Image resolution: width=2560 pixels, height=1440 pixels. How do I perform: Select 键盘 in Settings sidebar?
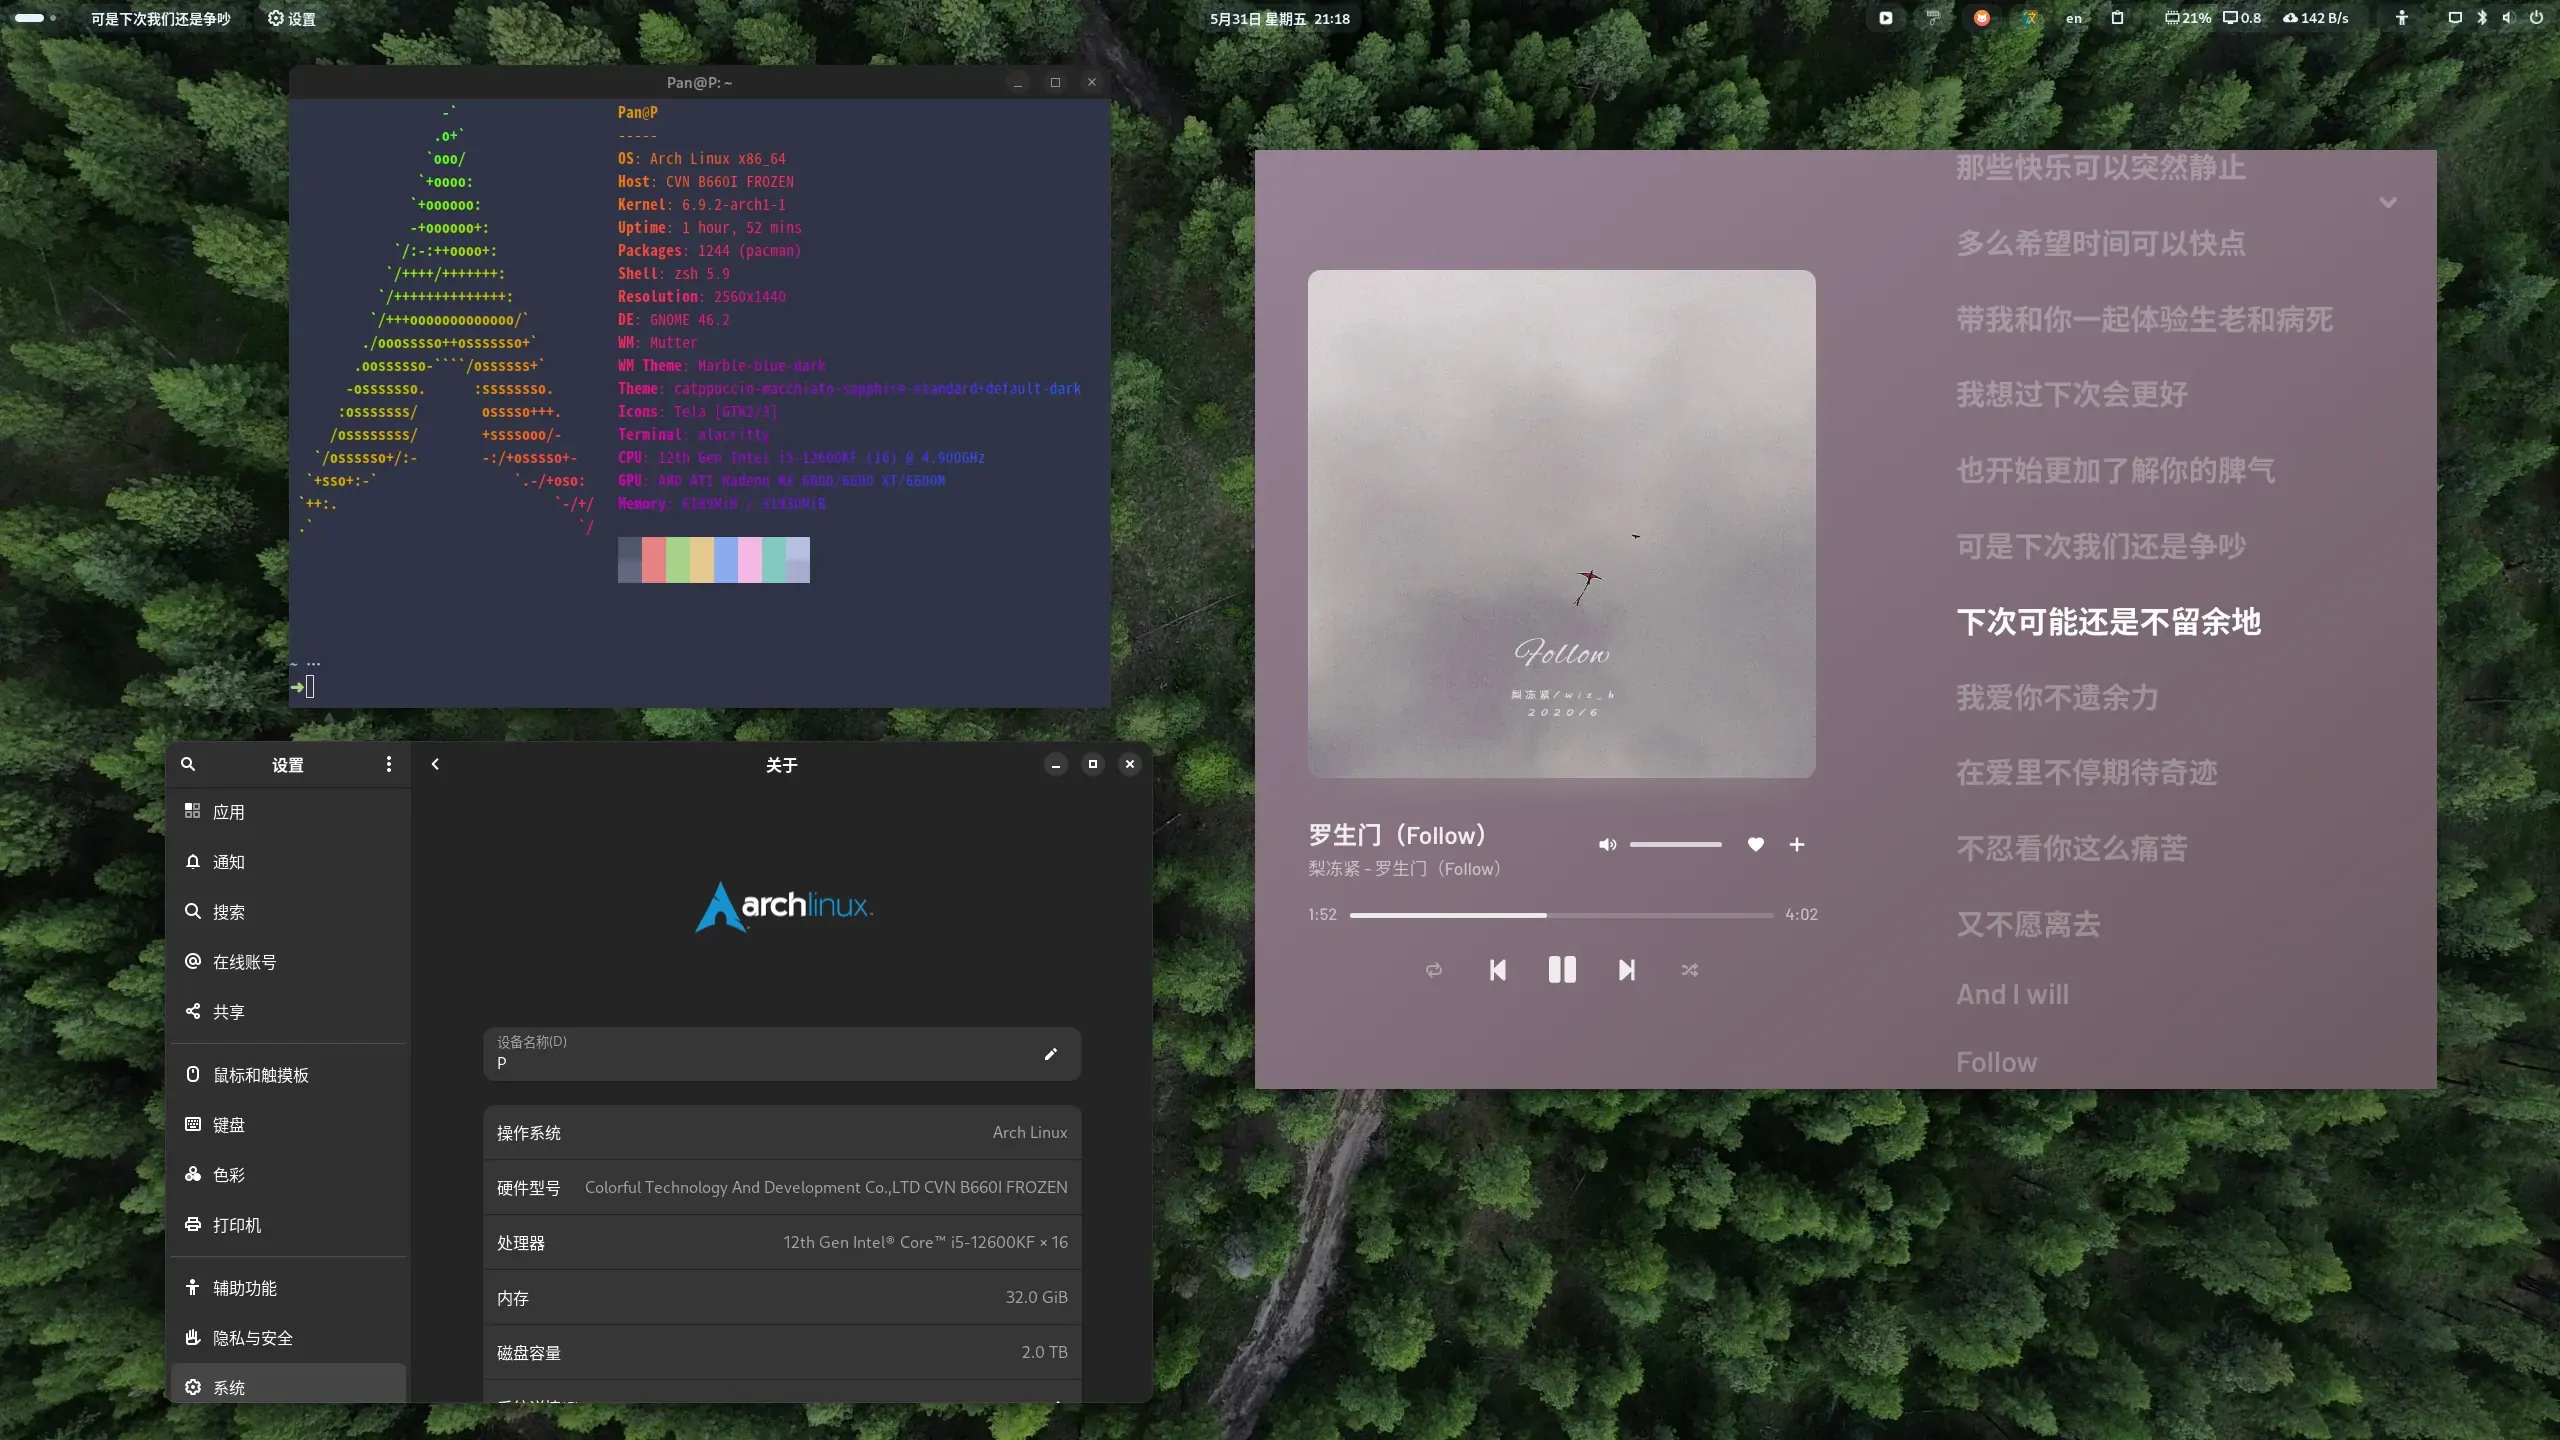pos(289,1124)
